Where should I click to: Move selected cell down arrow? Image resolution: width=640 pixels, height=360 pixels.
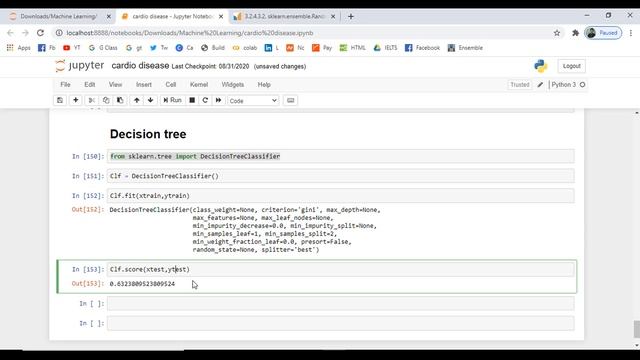(151, 100)
